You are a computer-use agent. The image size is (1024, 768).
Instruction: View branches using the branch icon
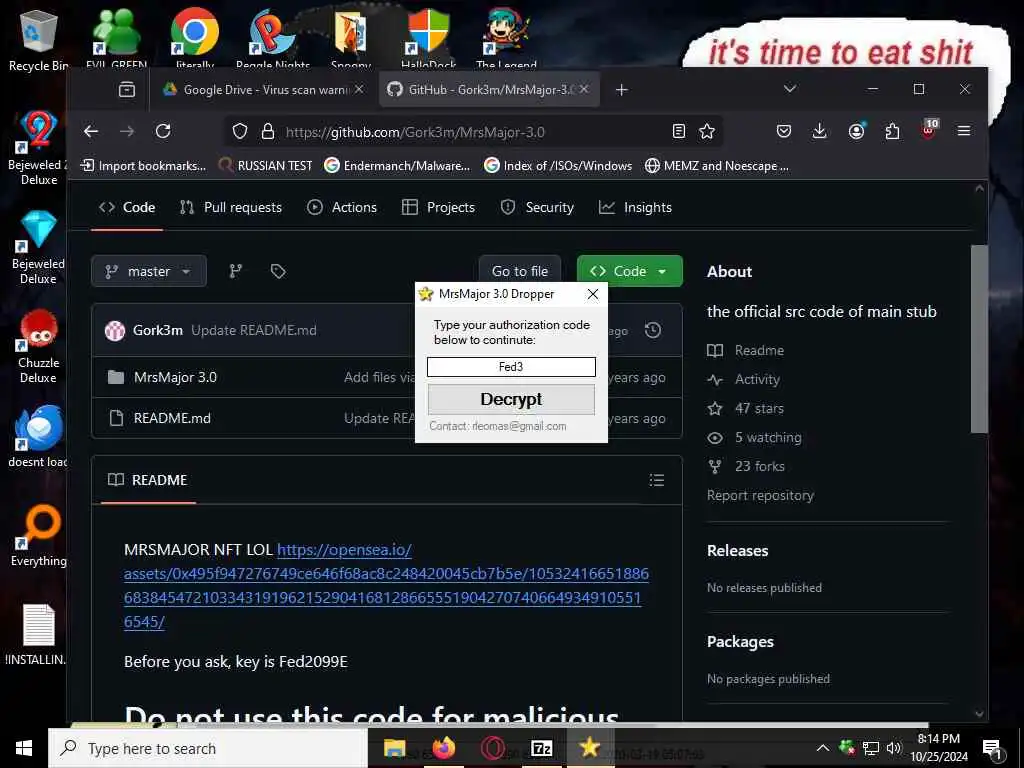point(236,271)
